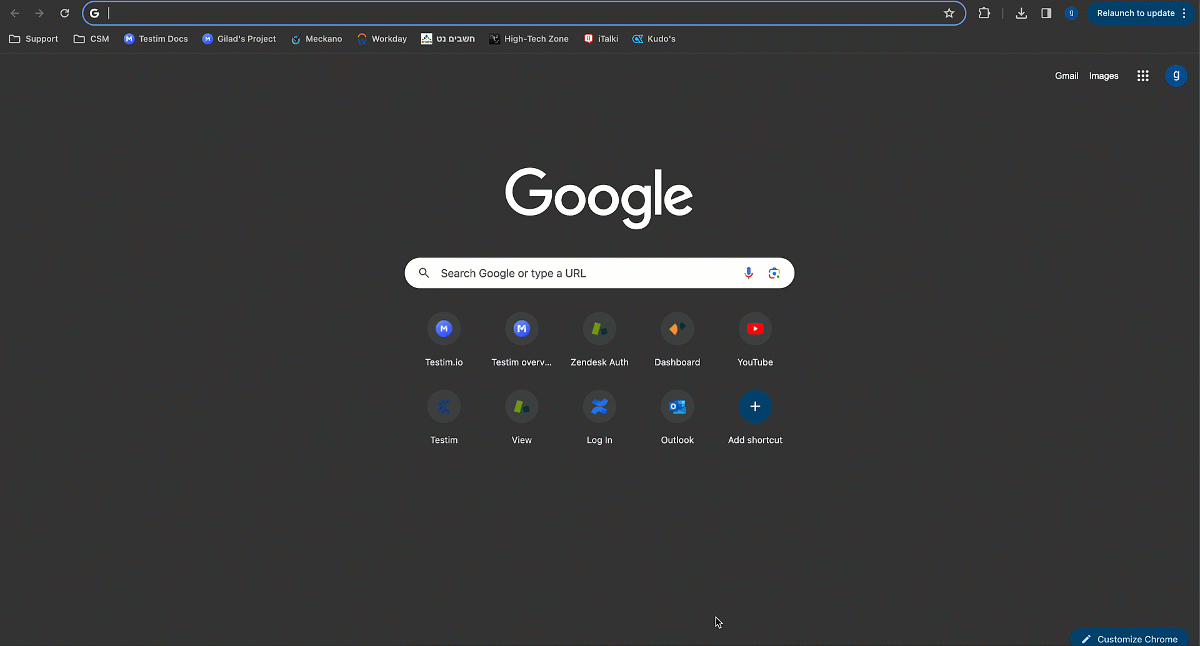Open the three-dot Chrome menu
Image resolution: width=1200 pixels, height=646 pixels.
(1183, 13)
